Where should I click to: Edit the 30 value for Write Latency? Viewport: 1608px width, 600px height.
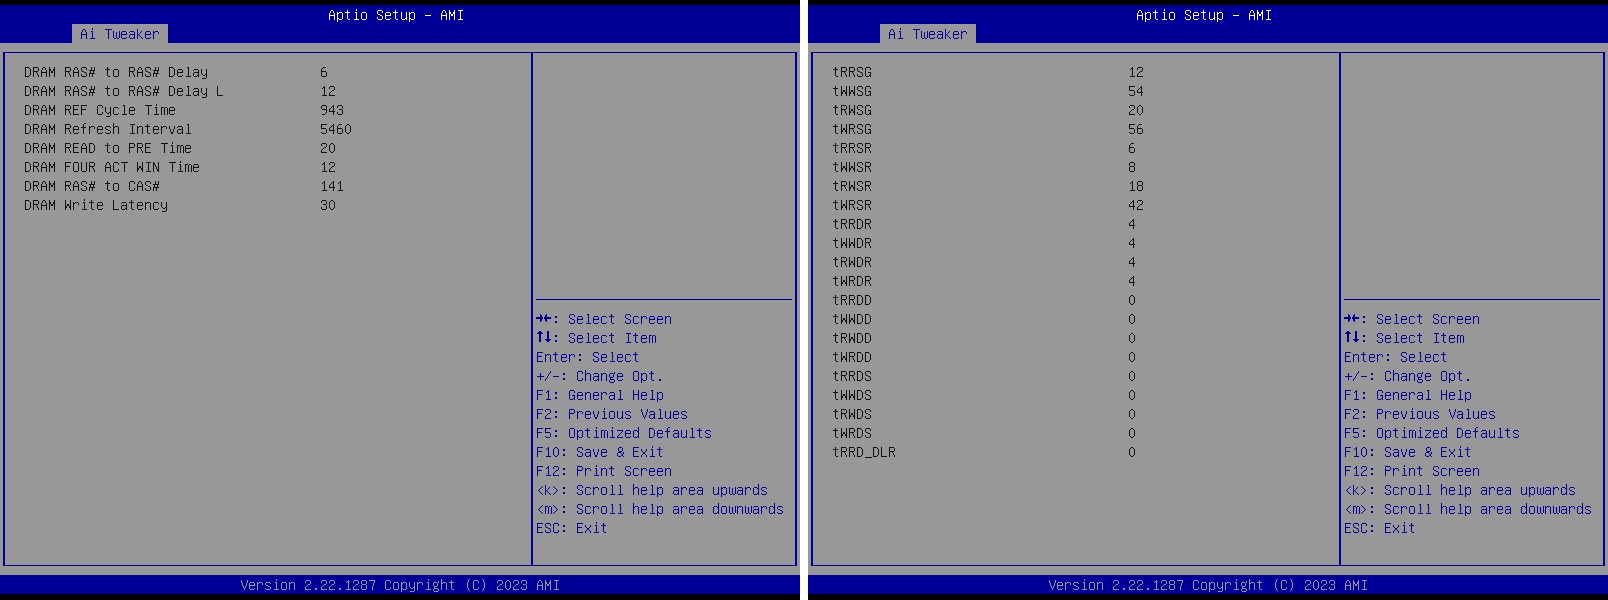click(328, 205)
